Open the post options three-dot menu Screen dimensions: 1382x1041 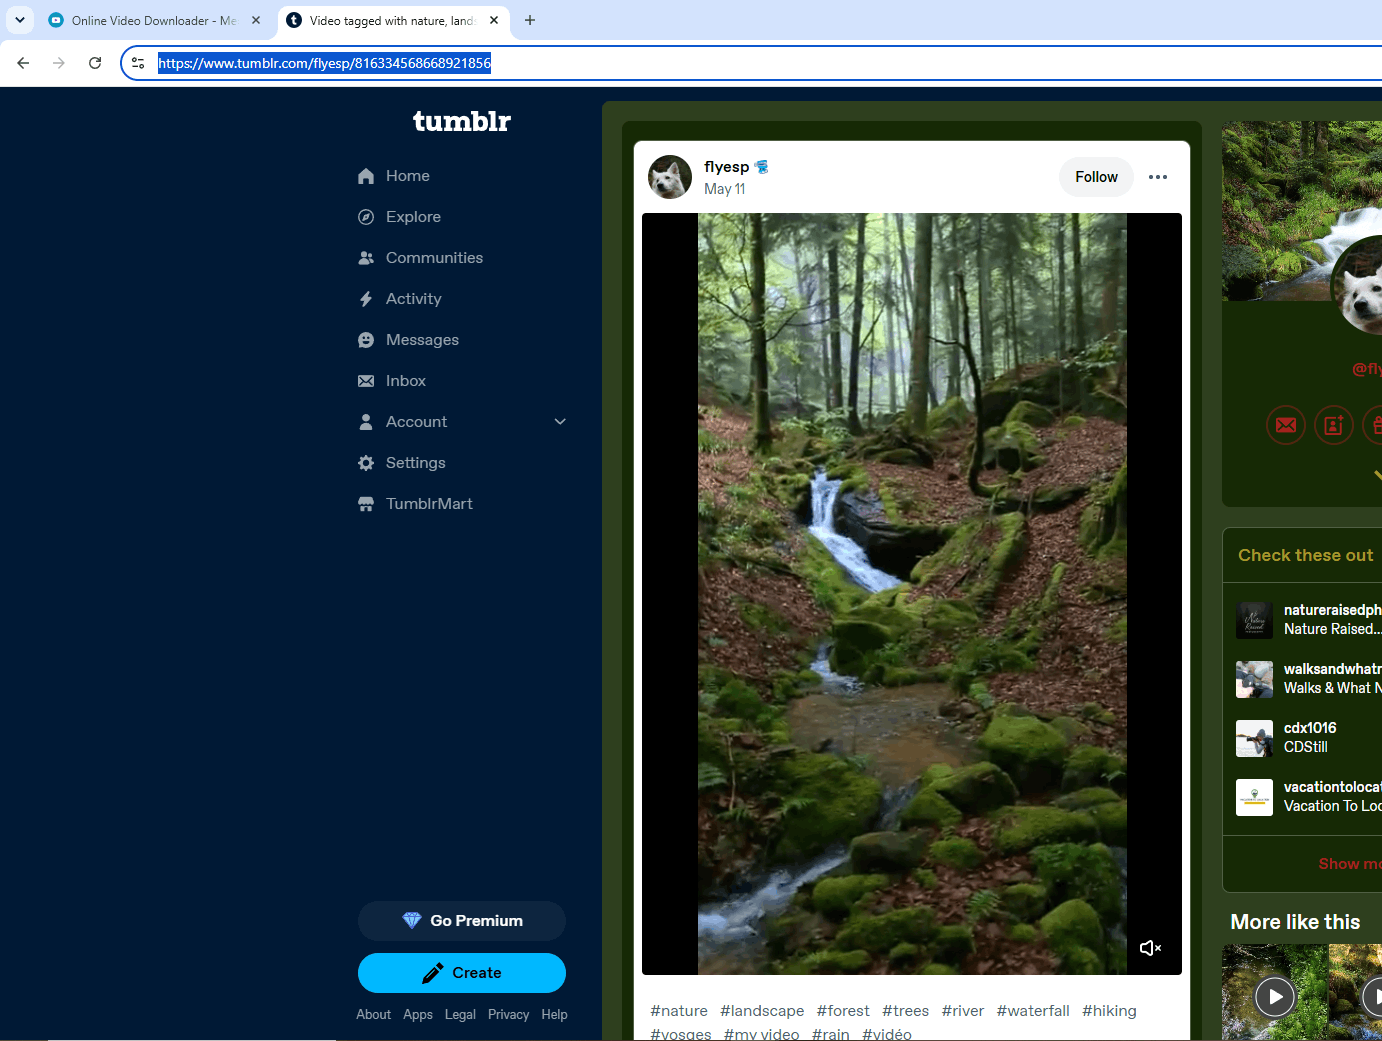point(1158,177)
